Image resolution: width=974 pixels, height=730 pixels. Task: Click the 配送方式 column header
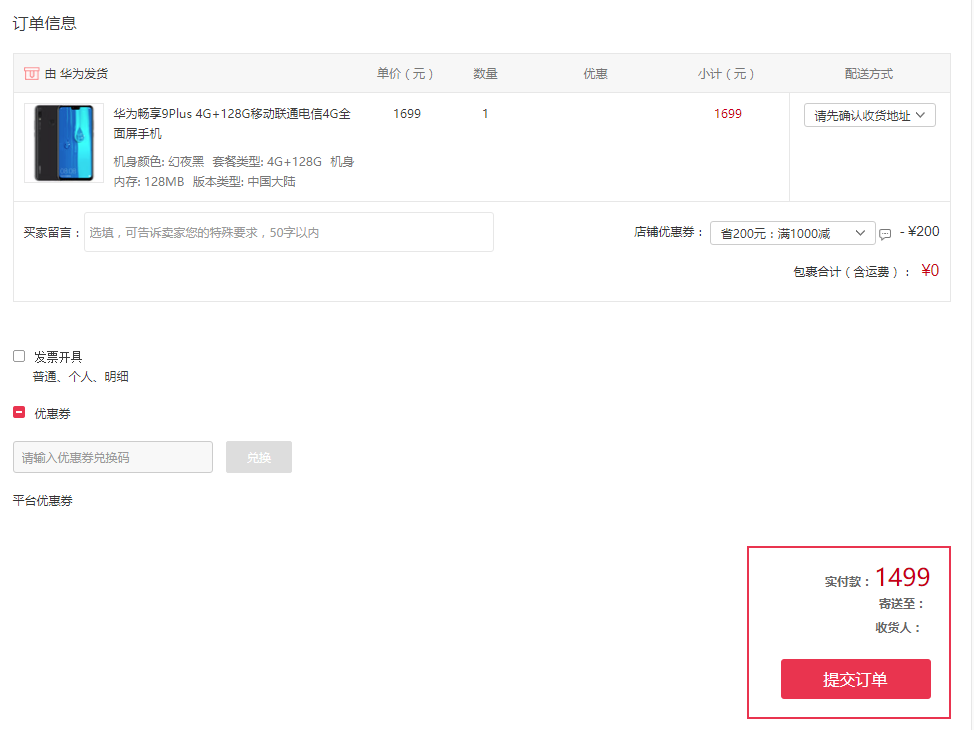pyautogui.click(x=869, y=74)
